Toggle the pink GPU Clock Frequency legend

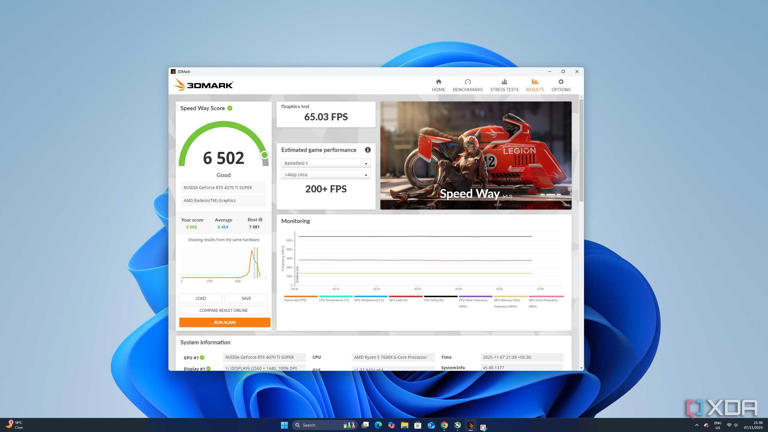tap(546, 301)
